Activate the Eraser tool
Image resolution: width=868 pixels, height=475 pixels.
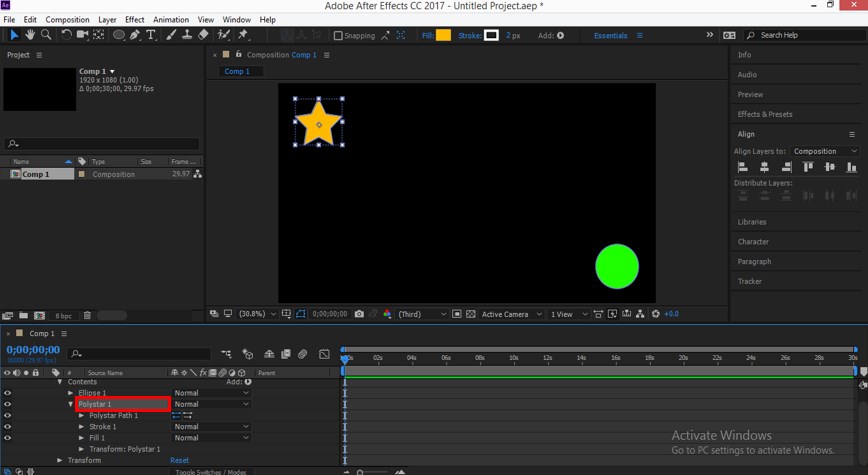point(203,35)
